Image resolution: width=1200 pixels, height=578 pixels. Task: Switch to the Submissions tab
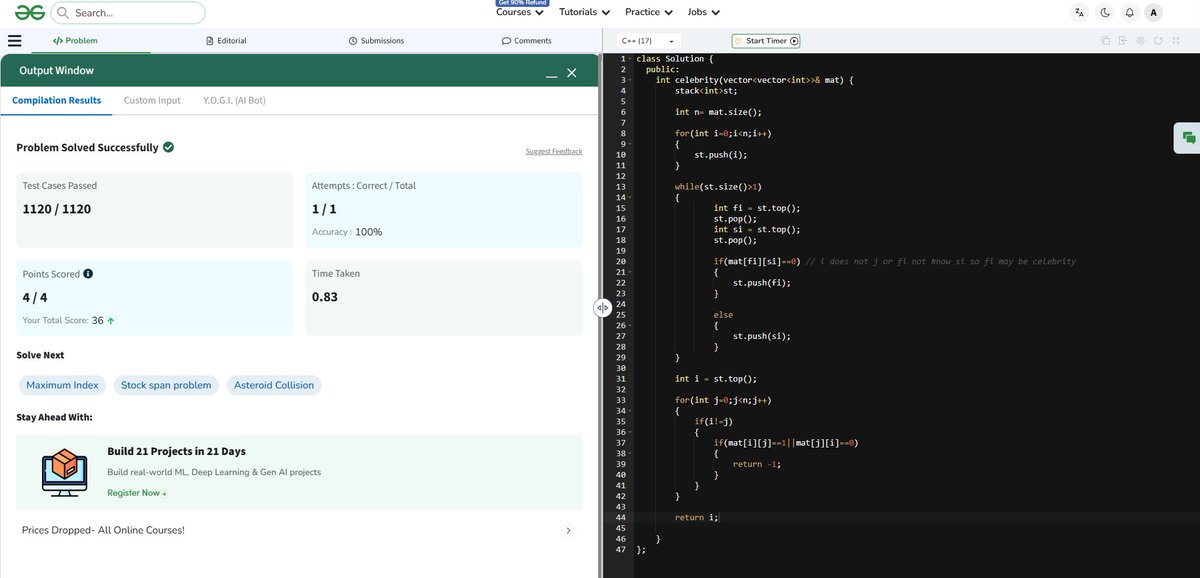pos(376,41)
